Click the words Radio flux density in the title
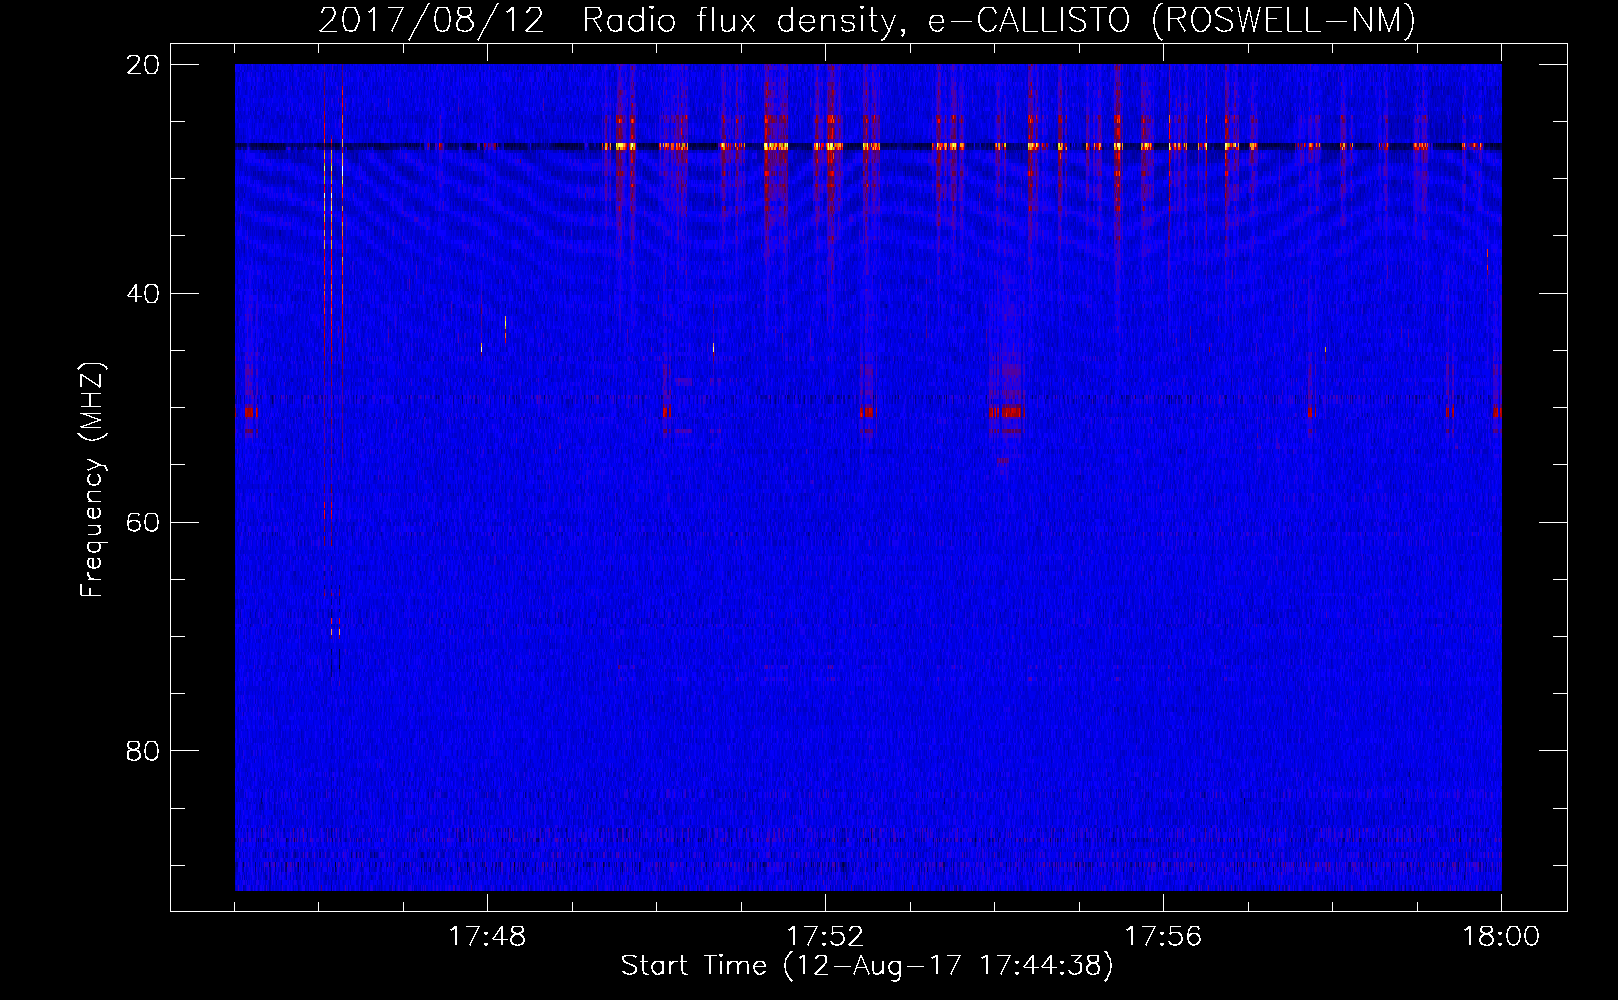The width and height of the screenshot is (1618, 1000). [746, 20]
